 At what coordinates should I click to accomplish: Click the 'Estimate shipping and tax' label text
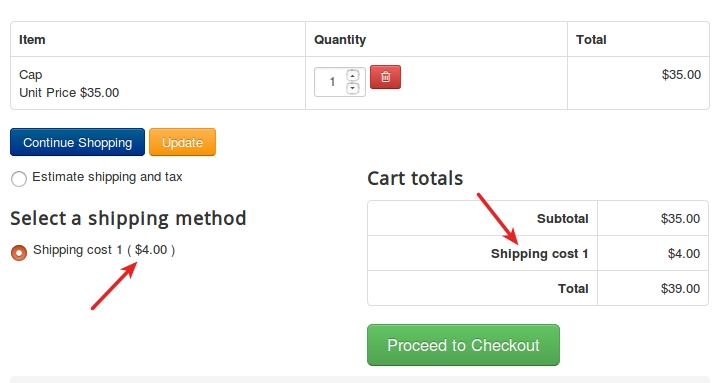[x=107, y=177]
